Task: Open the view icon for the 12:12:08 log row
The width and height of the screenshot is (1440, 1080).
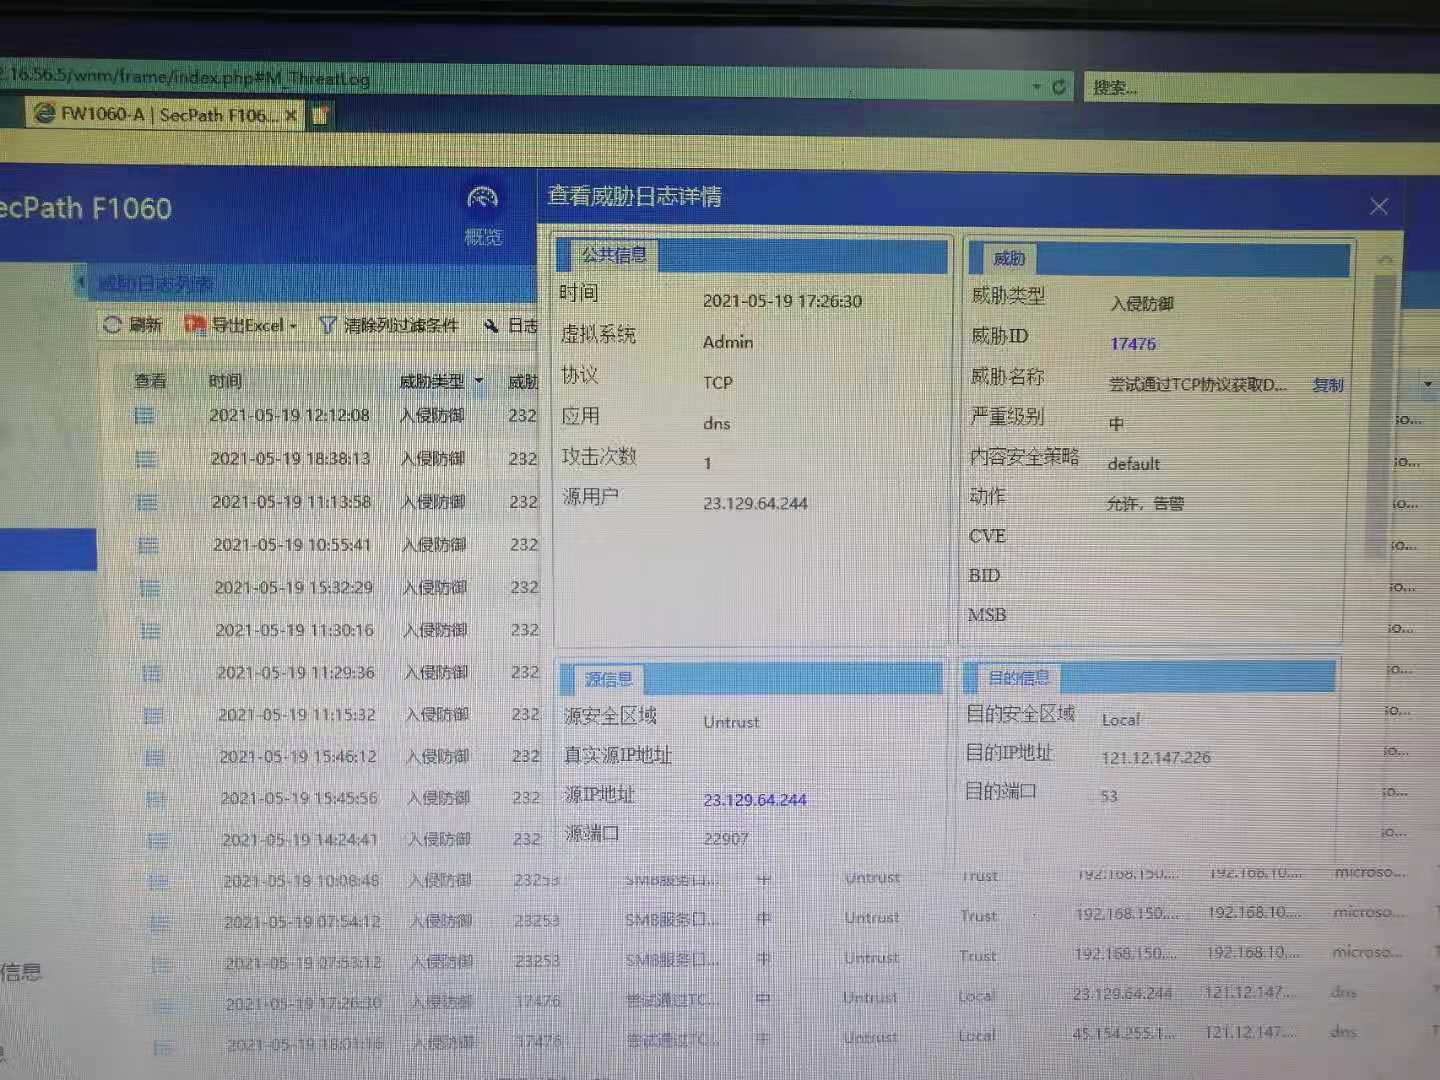Action: (145, 415)
